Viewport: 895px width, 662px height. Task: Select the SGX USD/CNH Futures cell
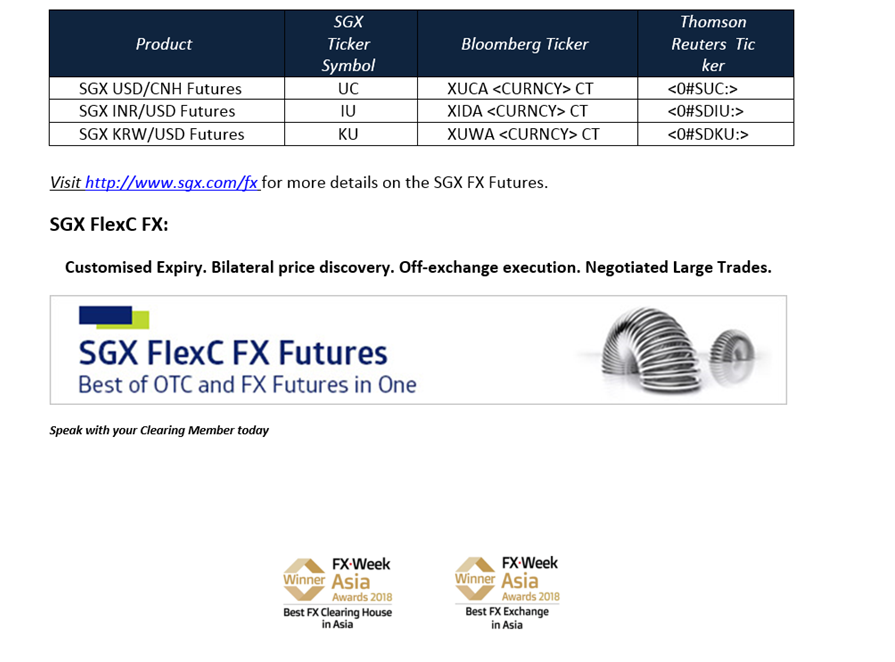[x=167, y=88]
